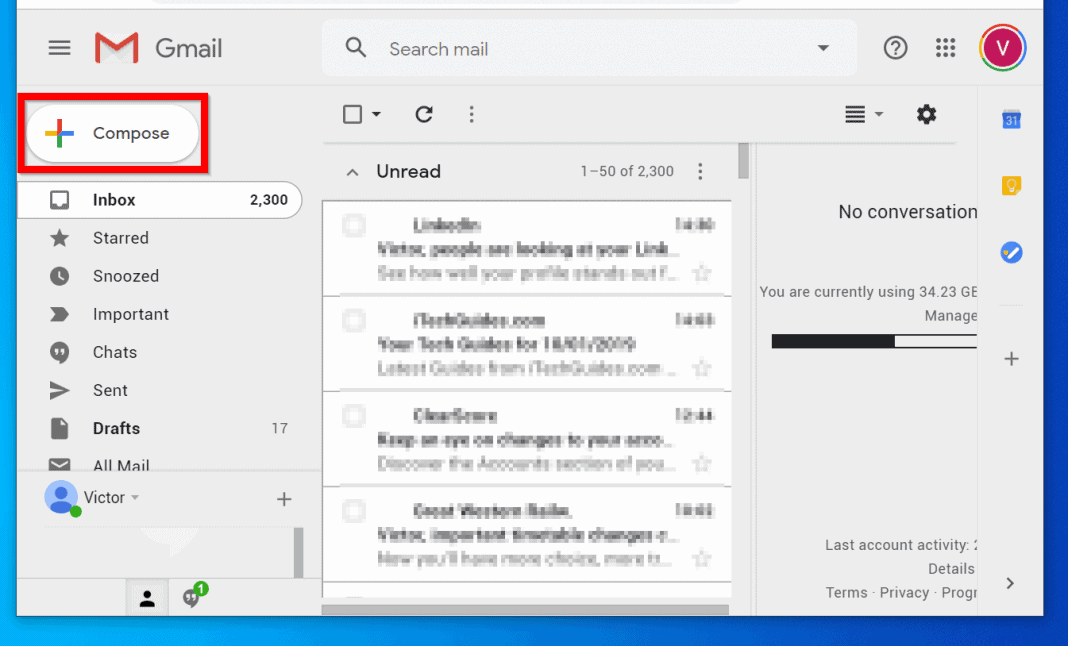The image size is (1068, 646).
Task: Click the mail list horizontal scrollbar
Action: click(525, 610)
